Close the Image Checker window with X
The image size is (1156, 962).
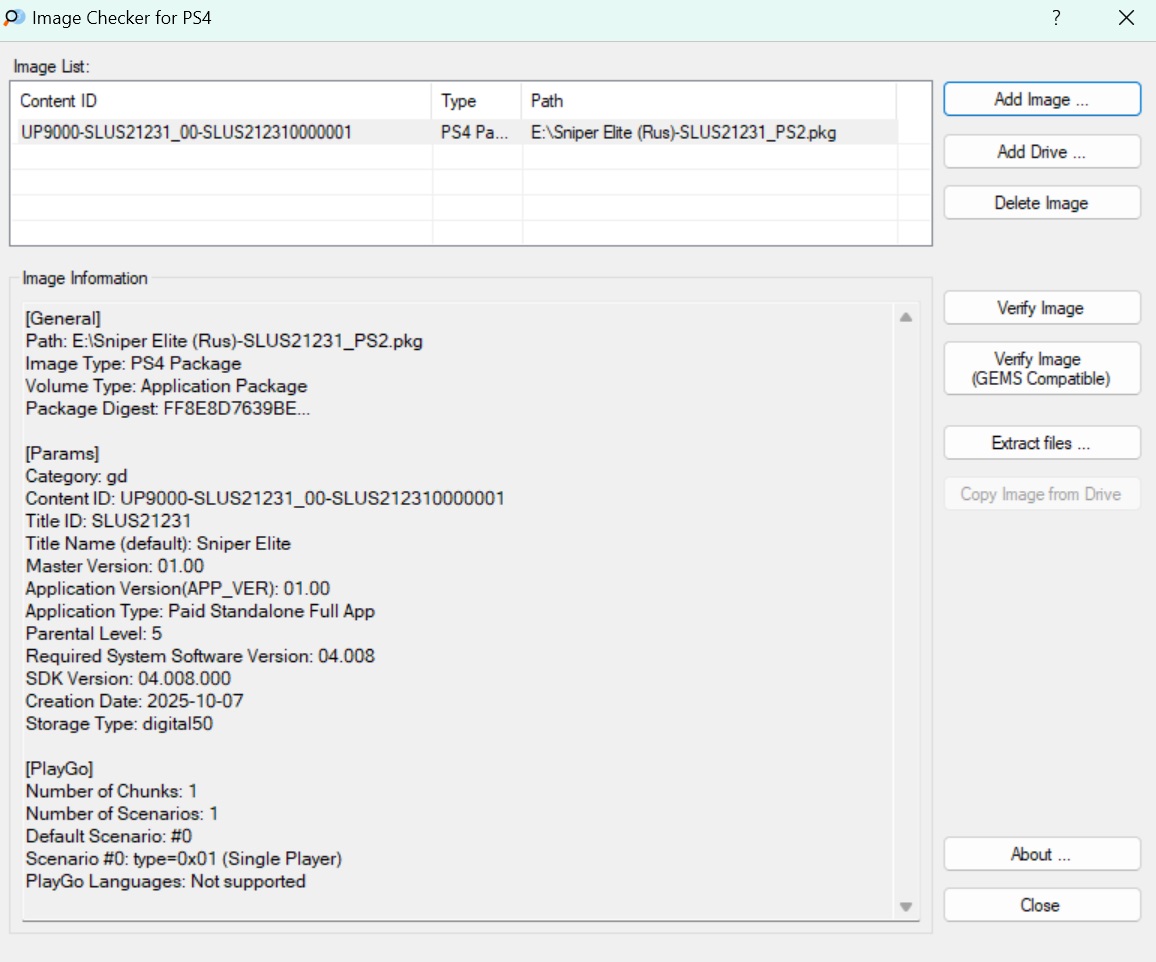point(1126,18)
